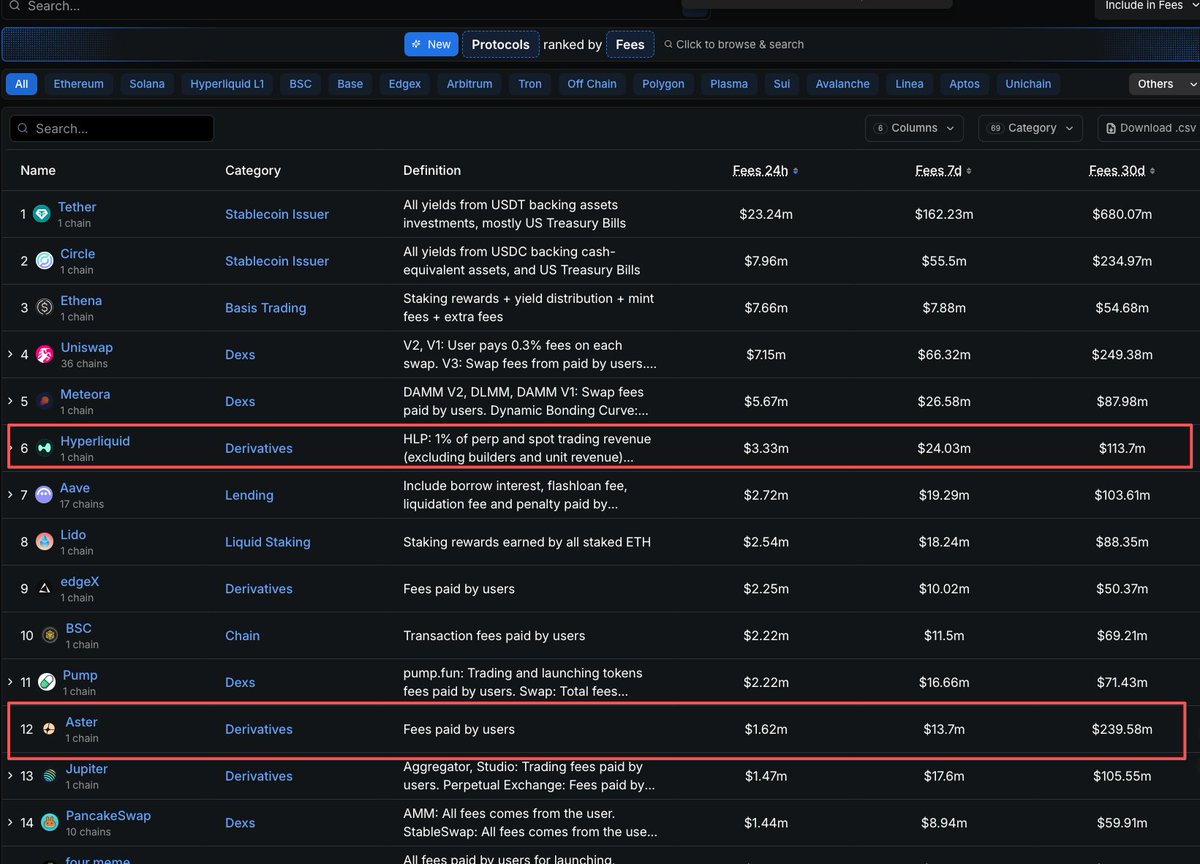Click the Aster protocol logo icon
1200x864 pixels.
(x=49, y=729)
